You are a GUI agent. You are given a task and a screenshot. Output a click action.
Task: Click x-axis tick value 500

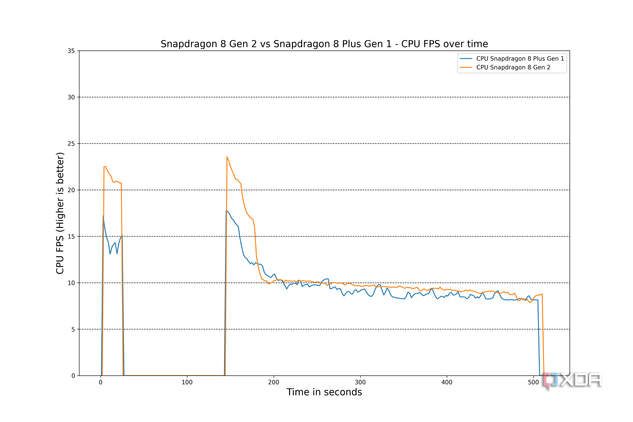coord(533,382)
